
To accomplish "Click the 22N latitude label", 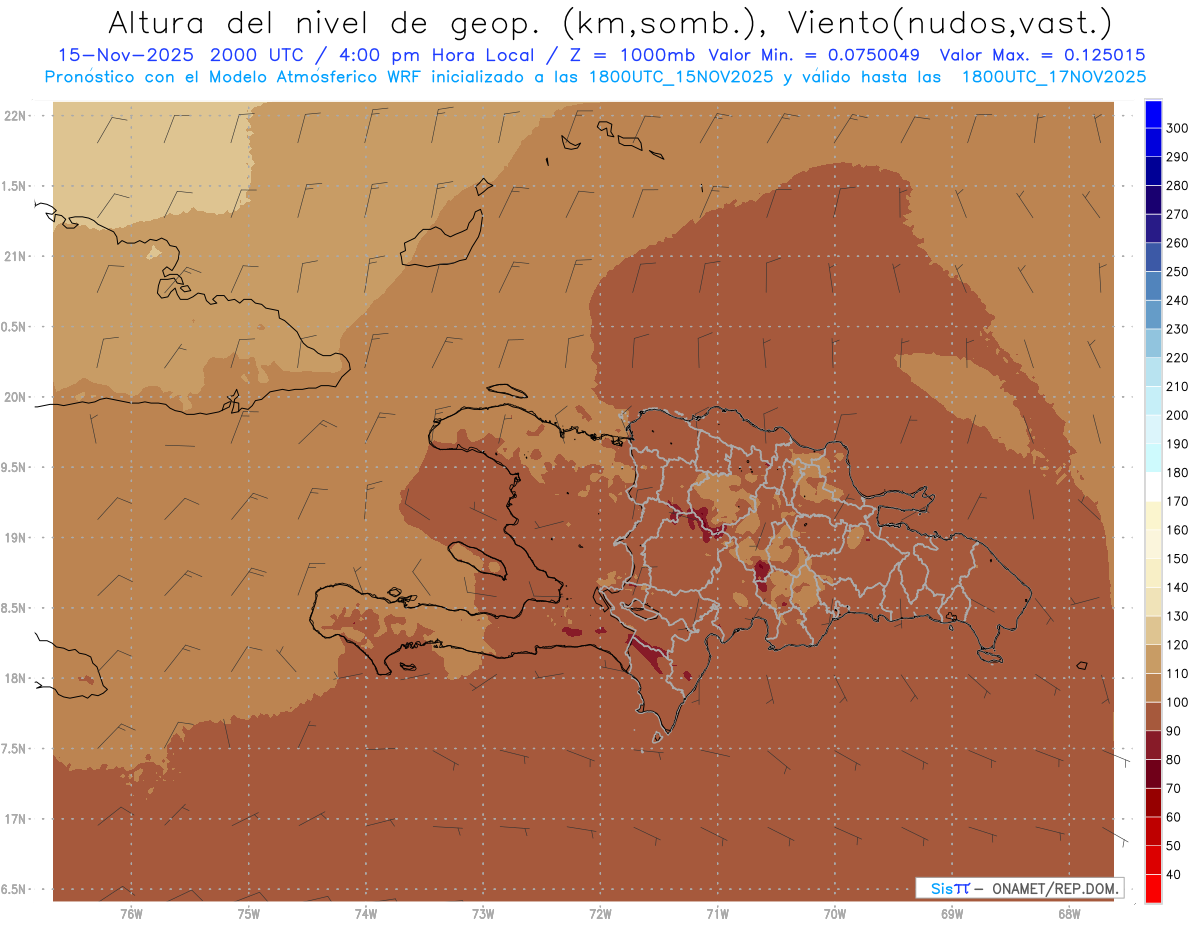I will point(17,115).
